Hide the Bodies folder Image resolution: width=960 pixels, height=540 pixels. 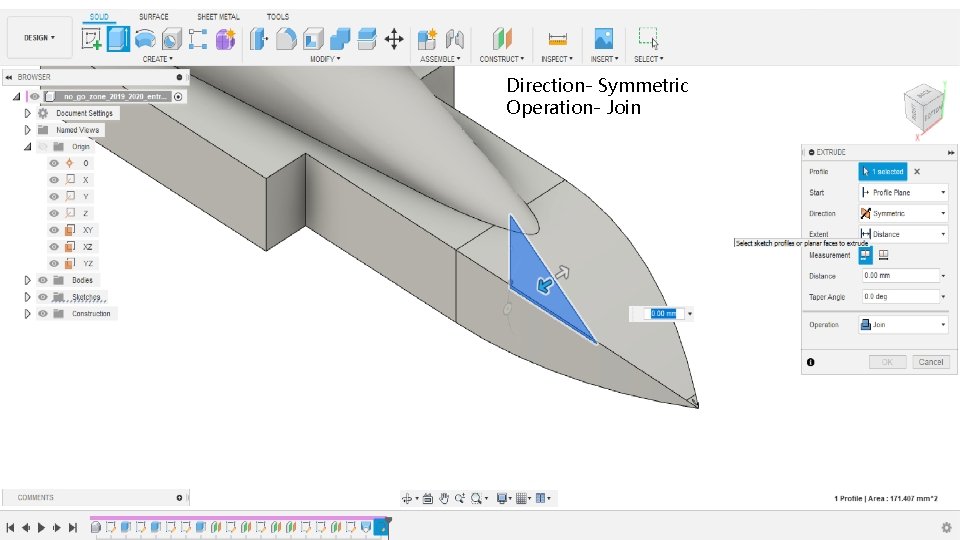(43, 280)
